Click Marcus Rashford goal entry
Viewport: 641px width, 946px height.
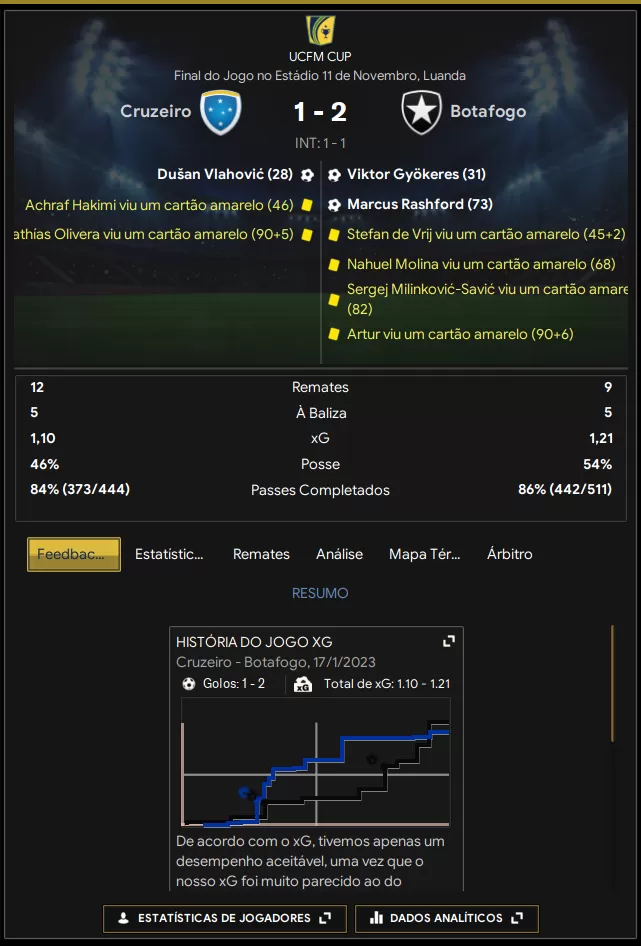tap(410, 205)
